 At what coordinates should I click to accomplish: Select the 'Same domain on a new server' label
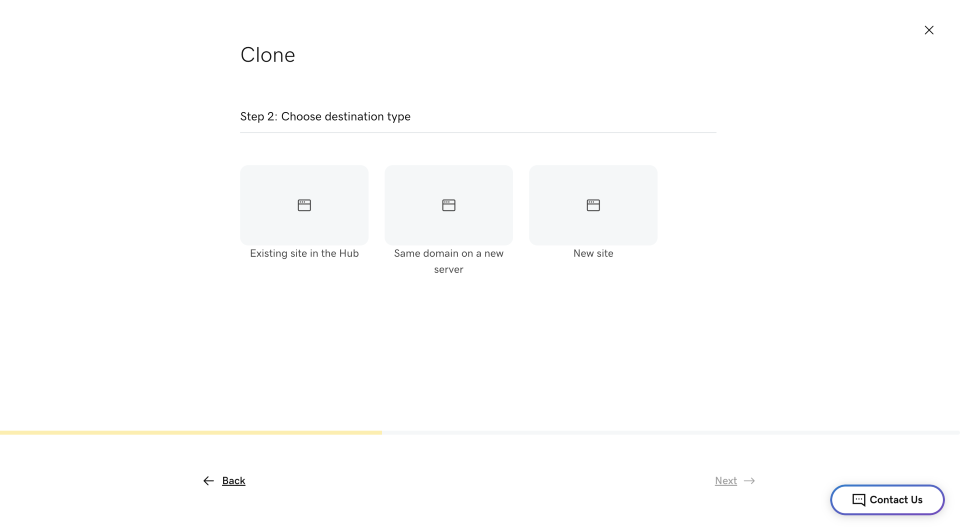(449, 261)
